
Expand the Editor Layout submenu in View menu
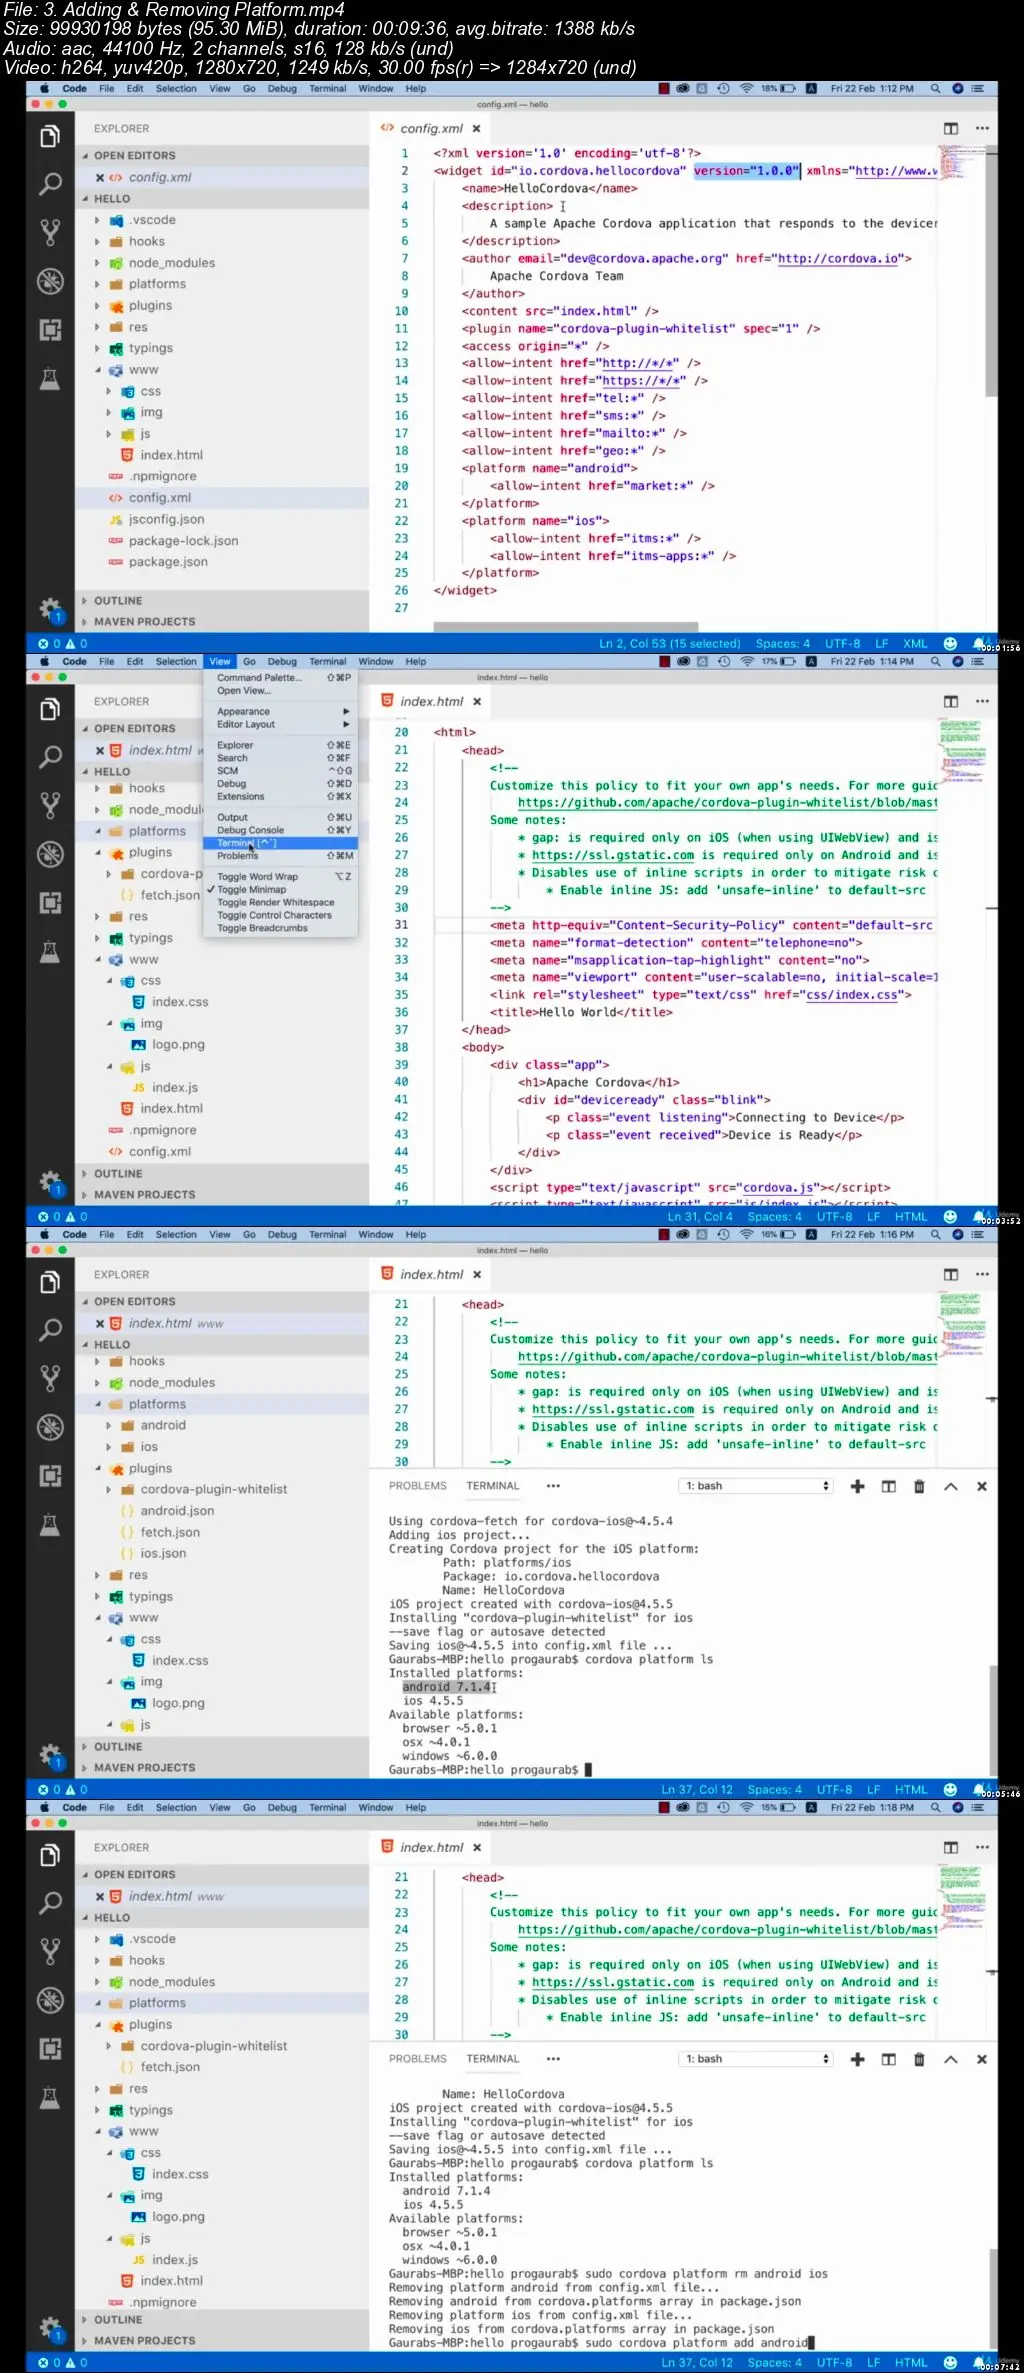click(280, 725)
